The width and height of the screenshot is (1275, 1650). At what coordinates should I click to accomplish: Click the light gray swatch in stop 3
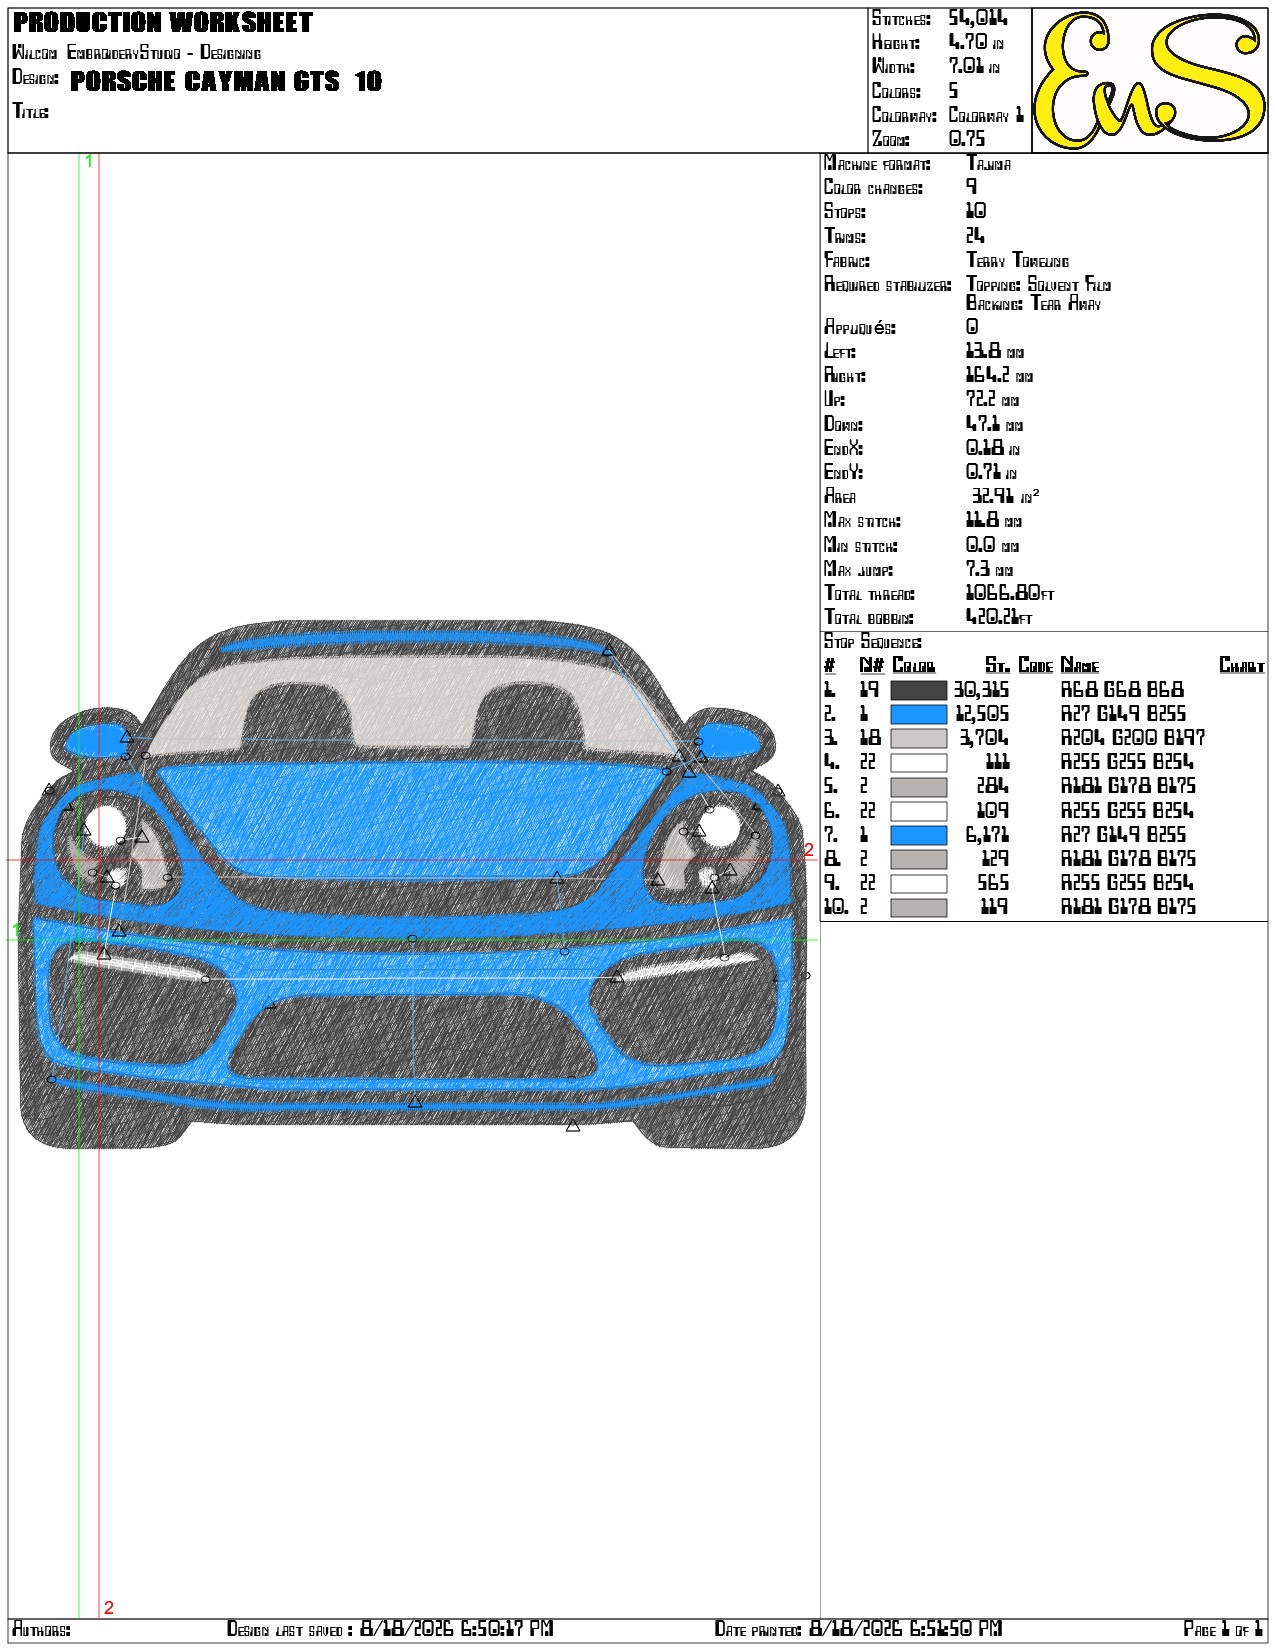tap(918, 738)
